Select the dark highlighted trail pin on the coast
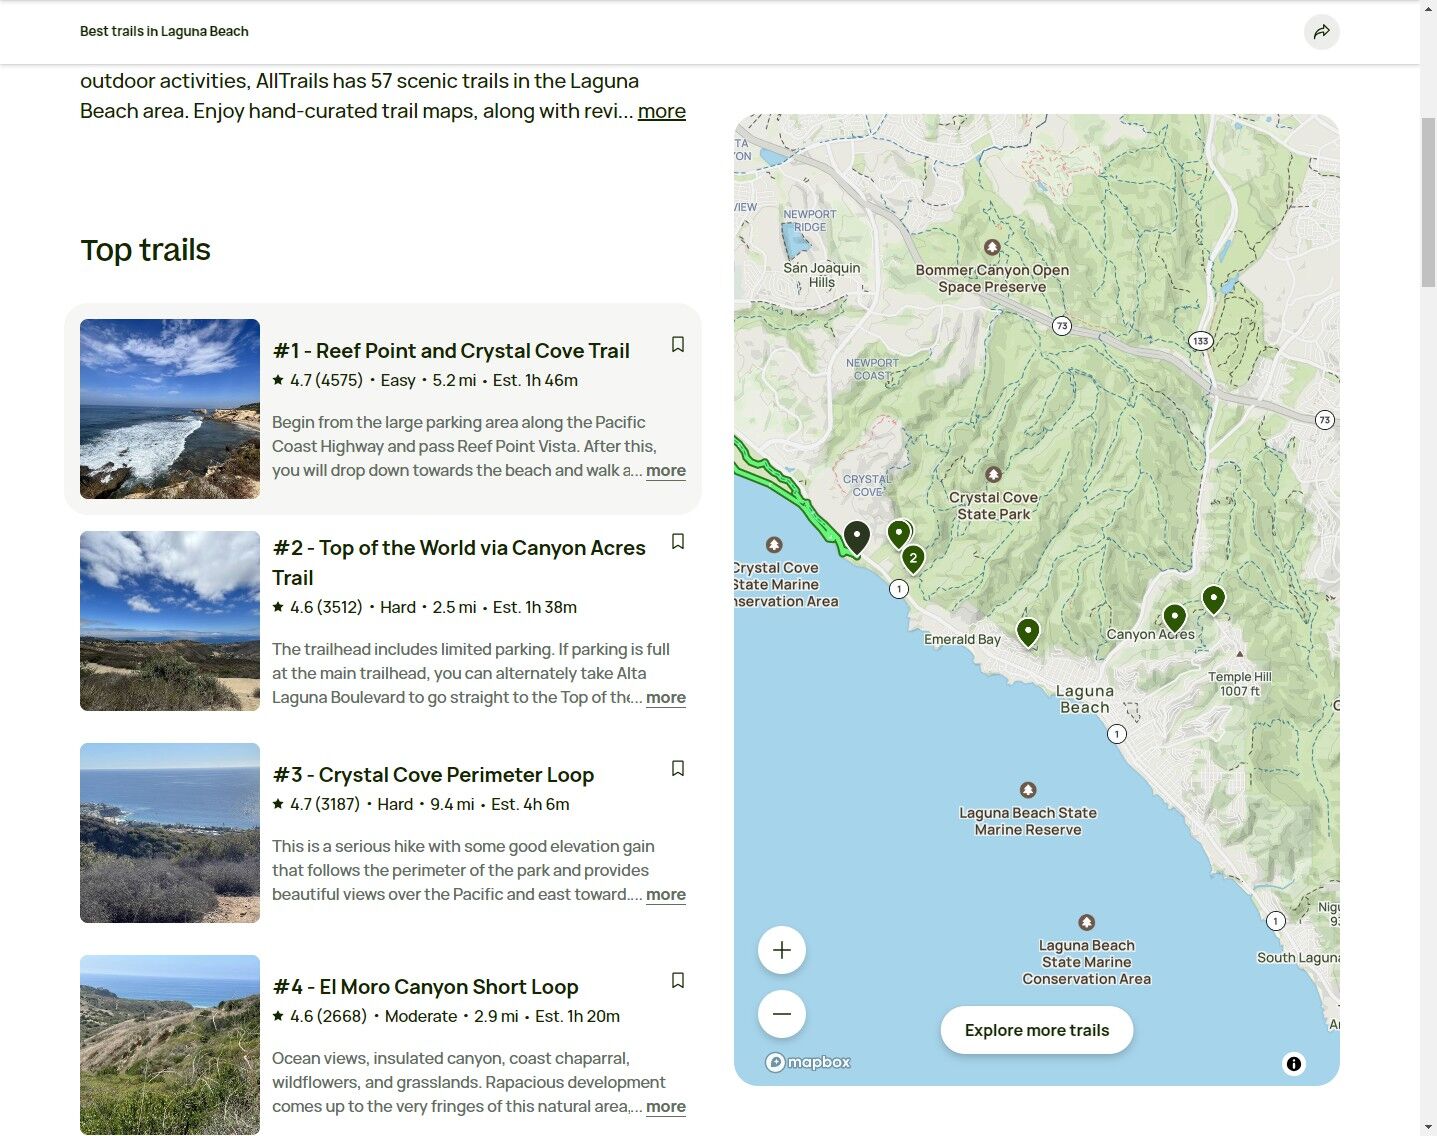 (x=857, y=537)
